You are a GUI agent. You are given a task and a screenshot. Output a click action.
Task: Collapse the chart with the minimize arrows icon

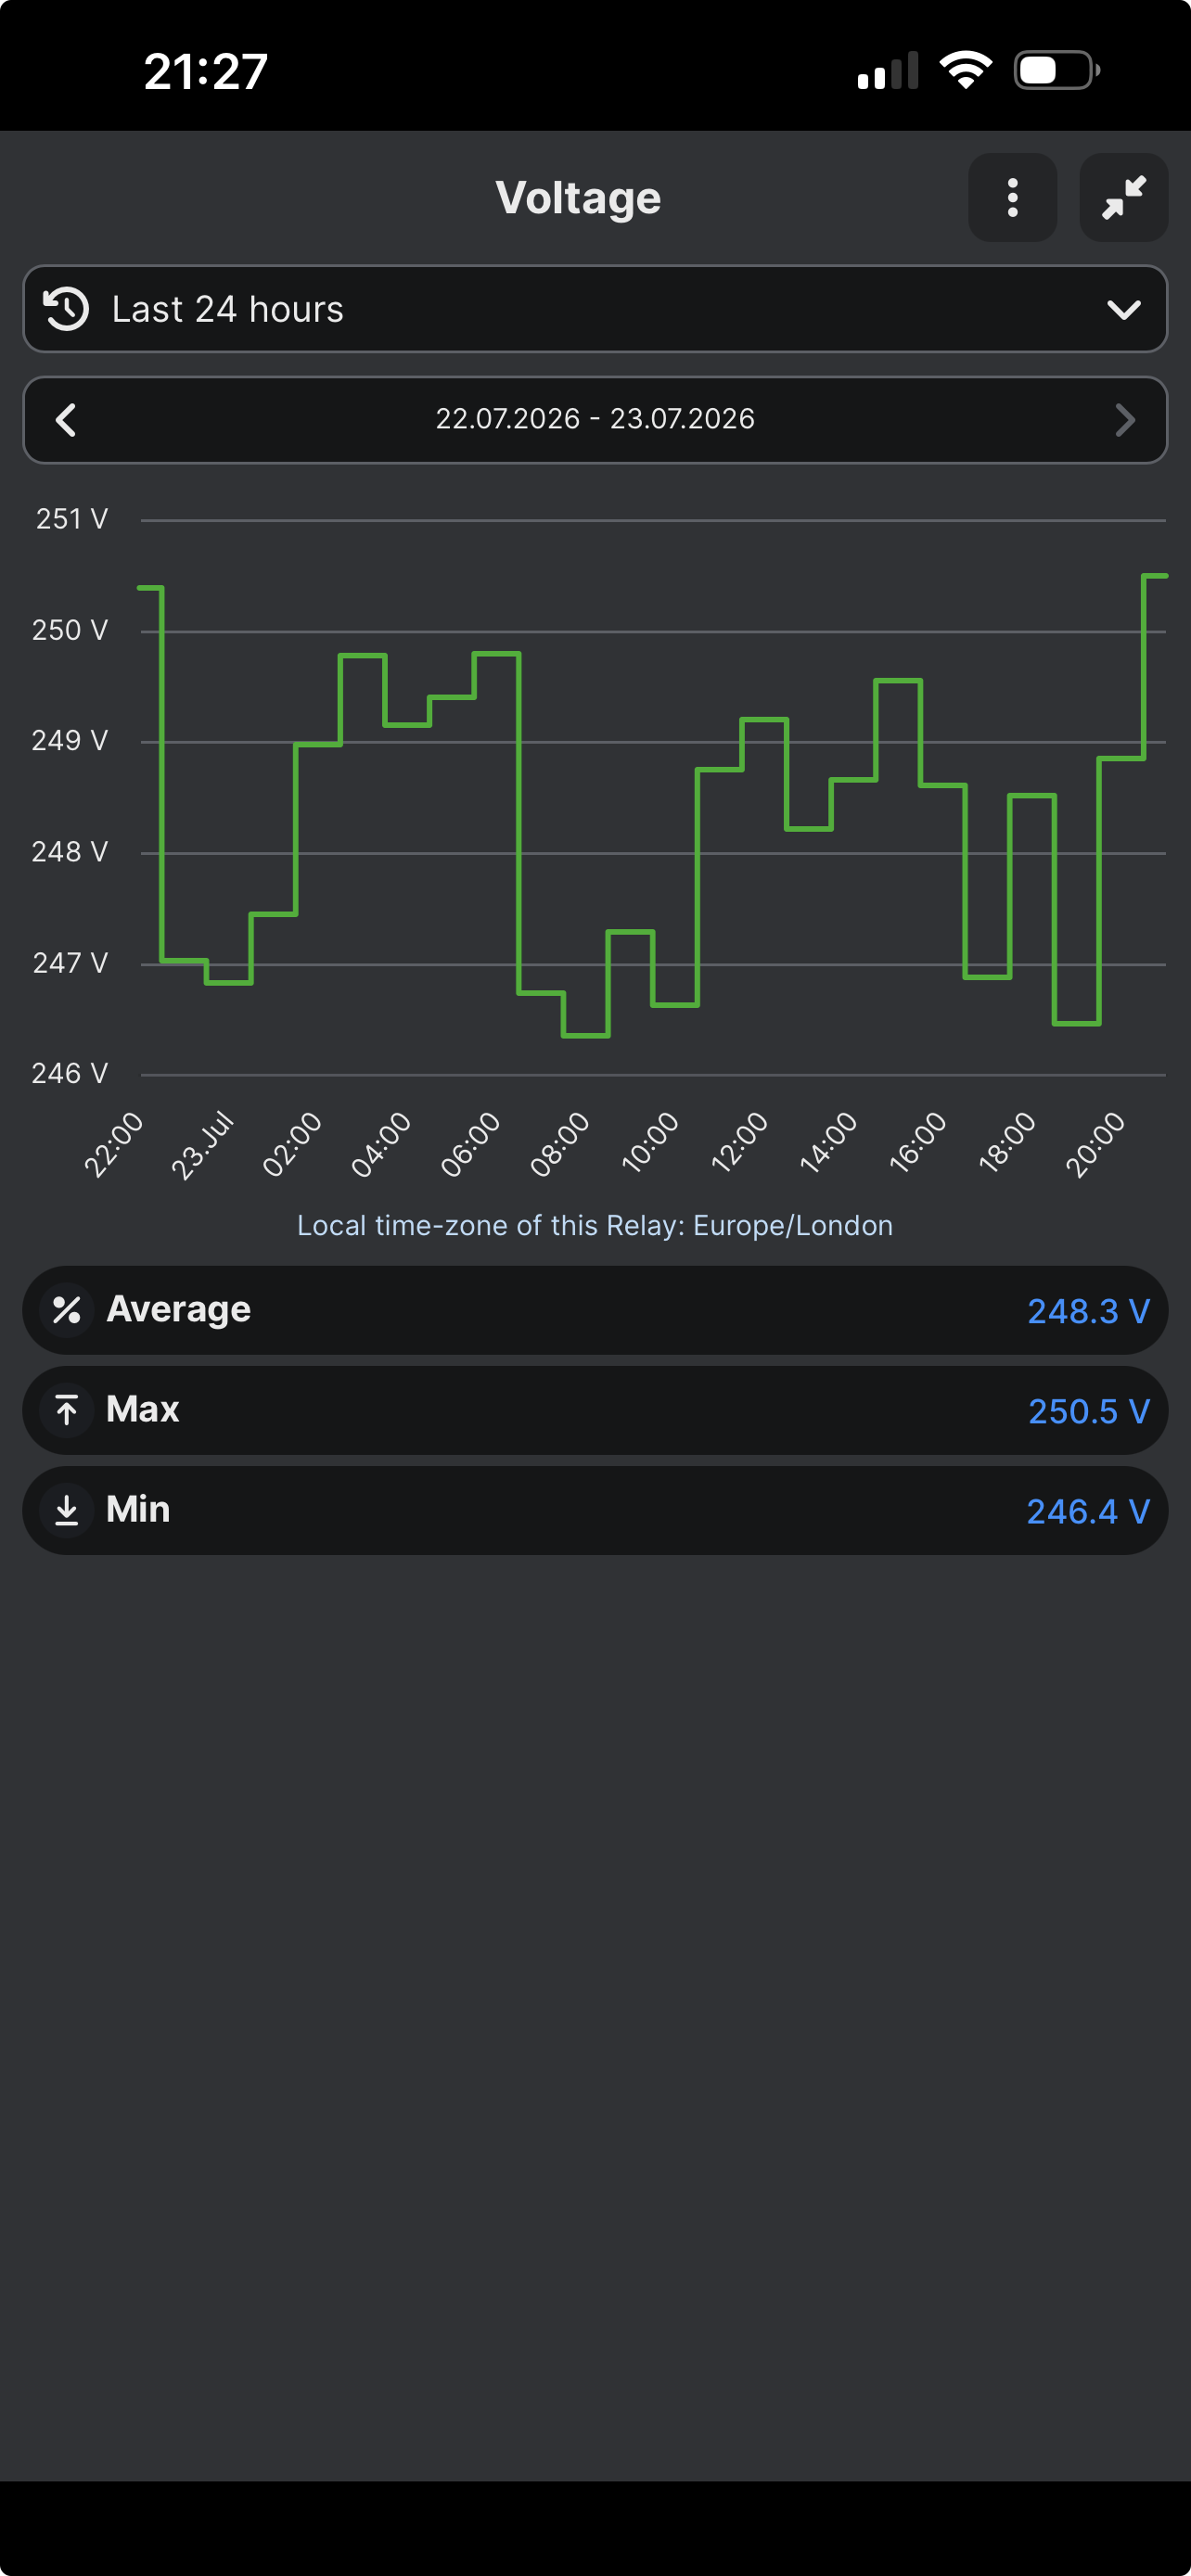coord(1124,197)
